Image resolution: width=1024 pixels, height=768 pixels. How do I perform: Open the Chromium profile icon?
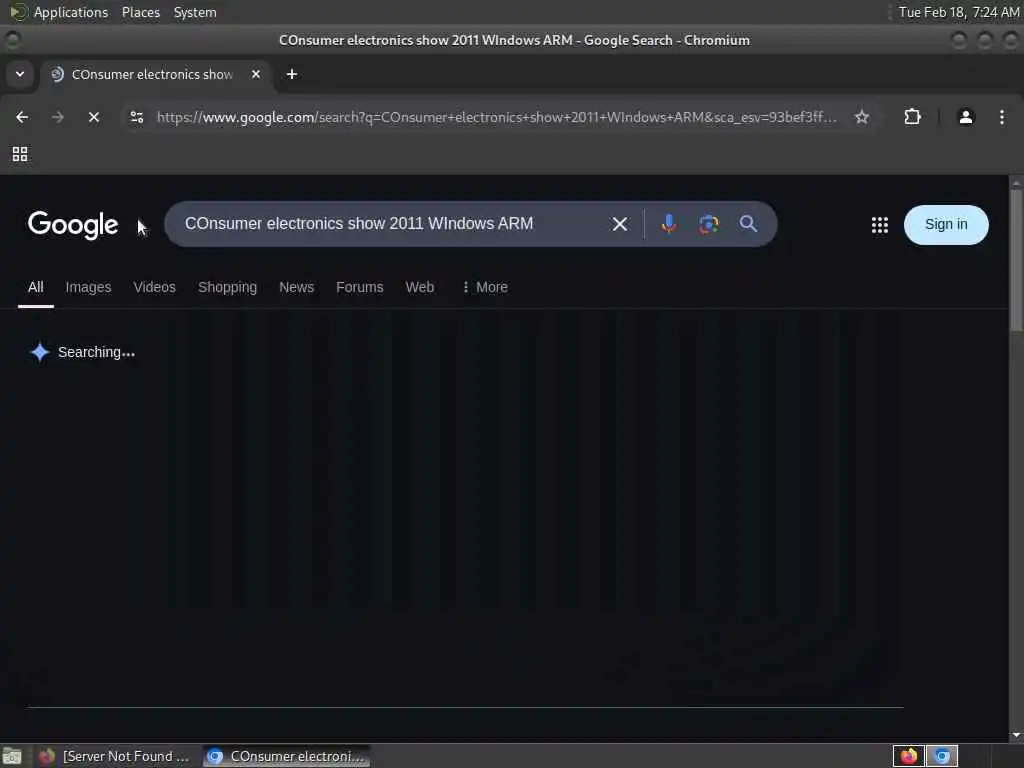[966, 117]
